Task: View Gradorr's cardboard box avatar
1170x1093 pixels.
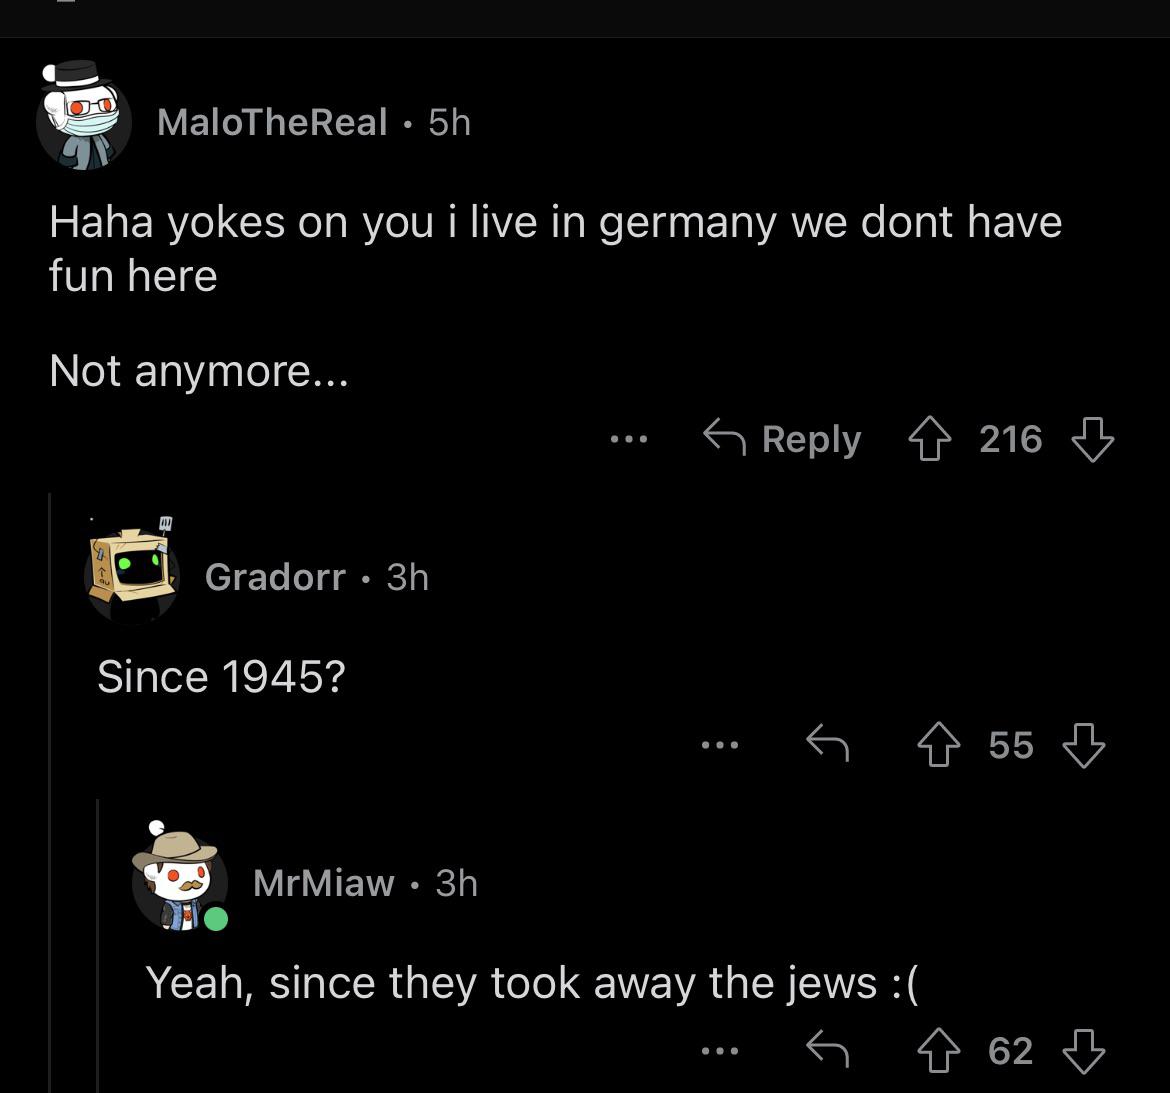Action: point(132,571)
